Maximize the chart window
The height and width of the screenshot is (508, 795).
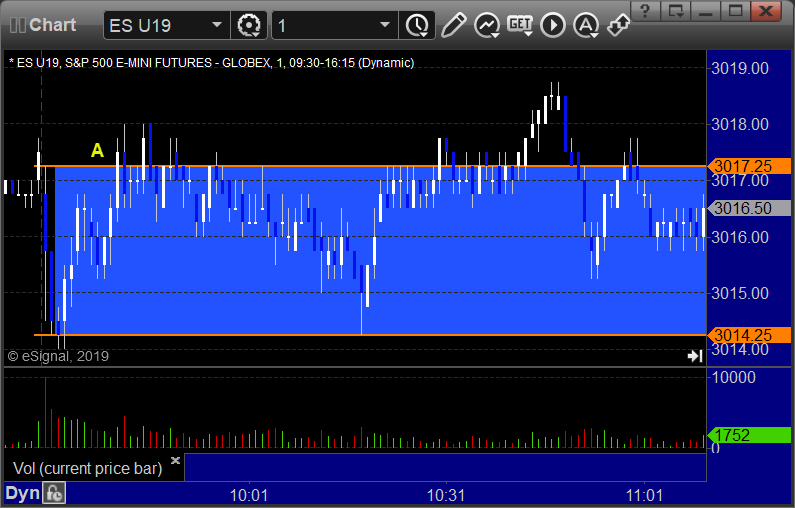(x=736, y=10)
